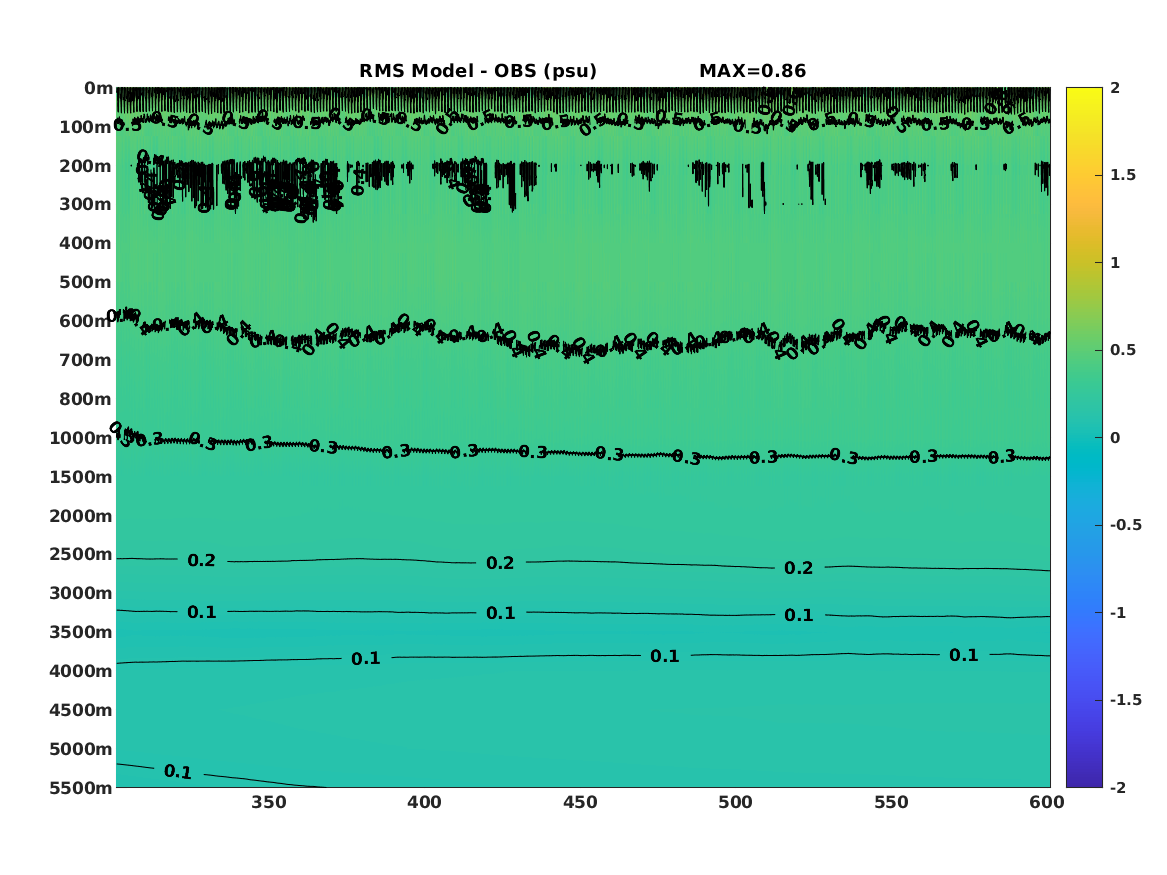This screenshot has width=1167, height=875.
Task: Click the dark purple bottom of the colorbar
Action: [1084, 781]
